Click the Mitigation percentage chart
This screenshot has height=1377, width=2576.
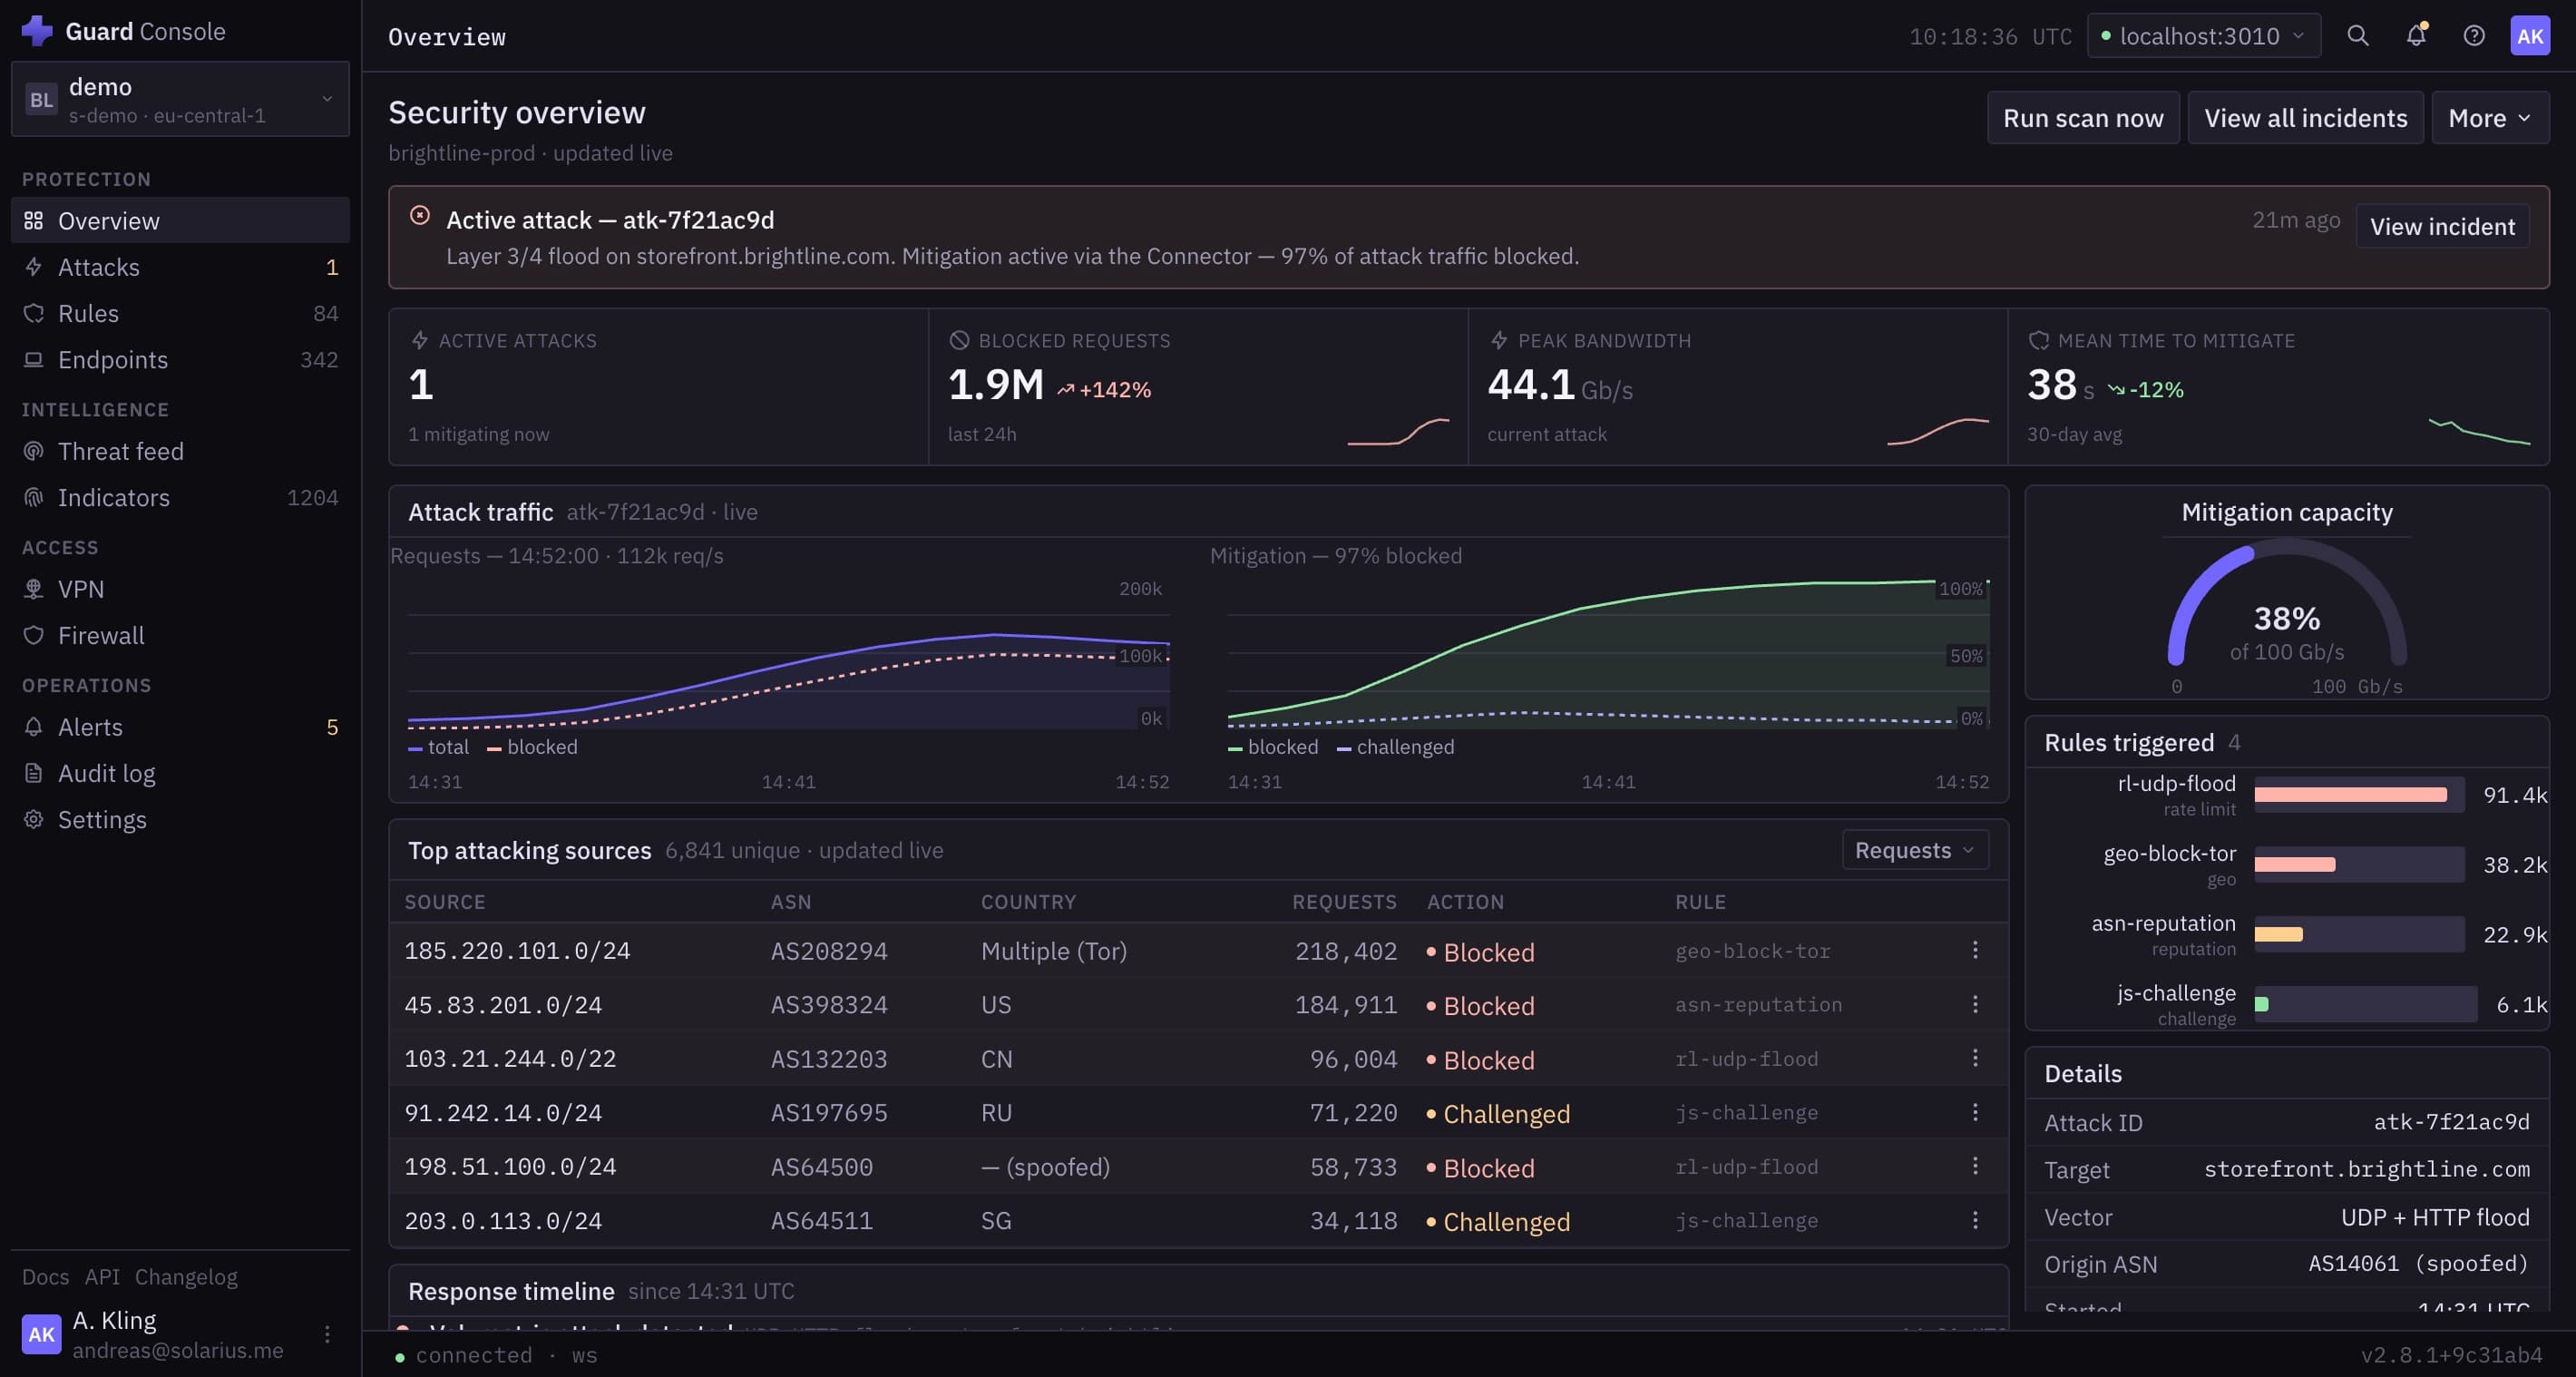(x=1608, y=655)
